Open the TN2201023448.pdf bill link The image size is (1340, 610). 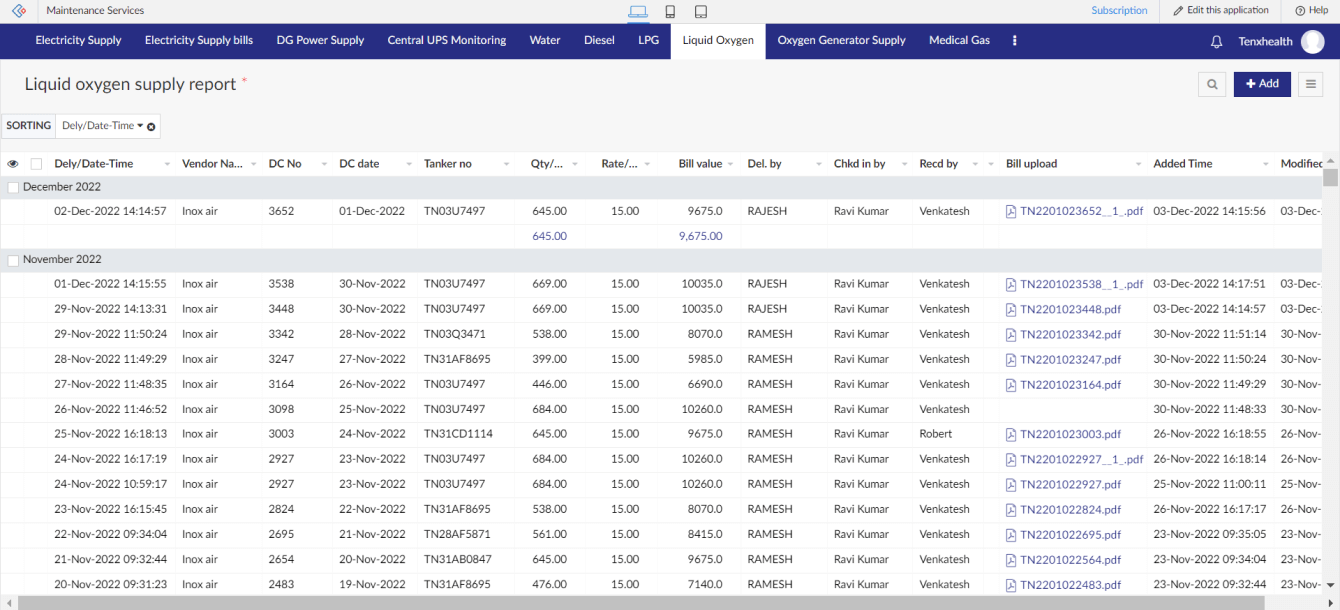1070,309
